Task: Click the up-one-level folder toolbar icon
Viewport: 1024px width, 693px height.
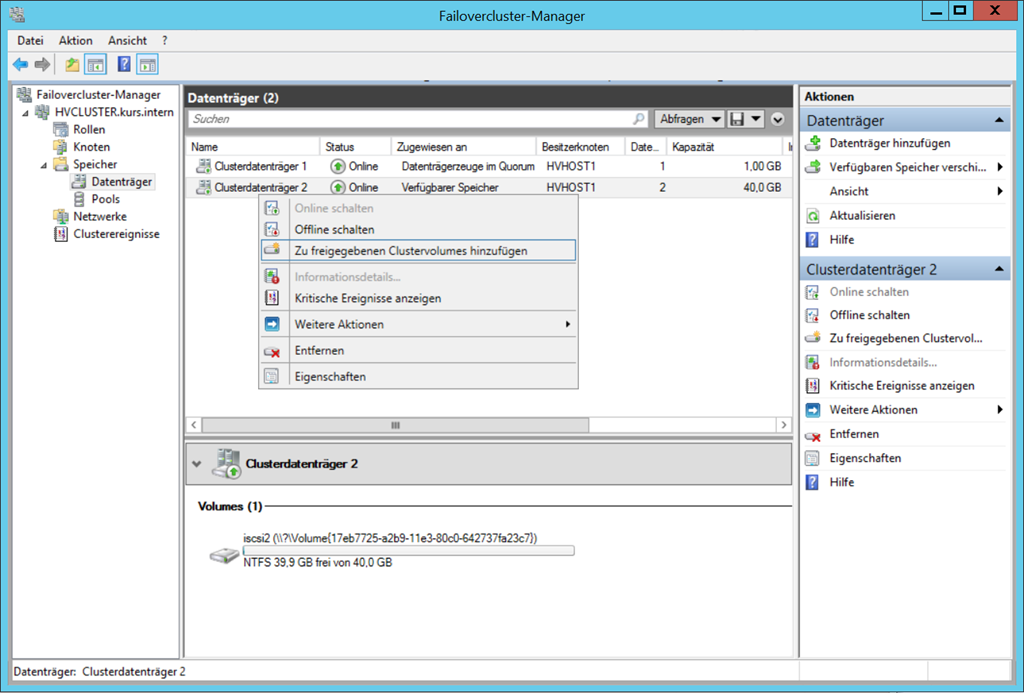Action: (72, 64)
